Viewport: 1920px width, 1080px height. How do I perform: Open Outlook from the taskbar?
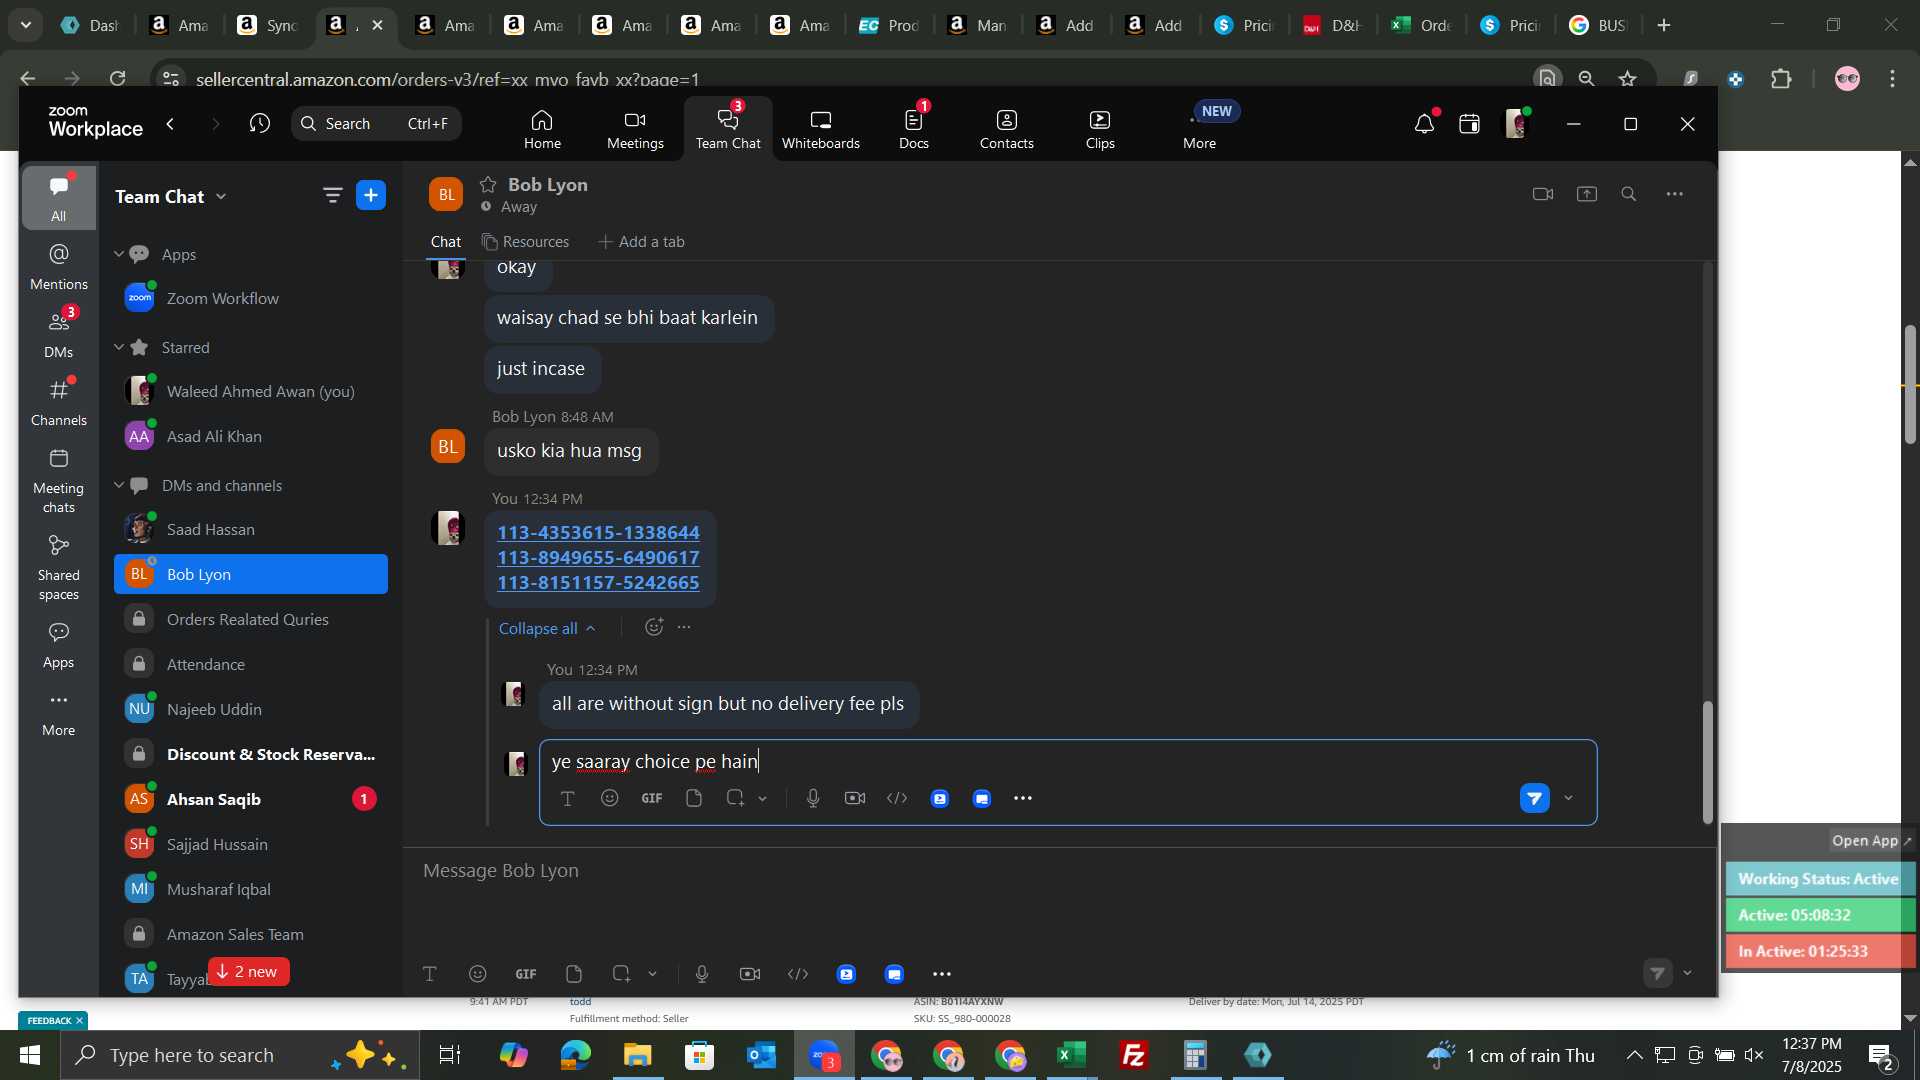coord(761,1055)
